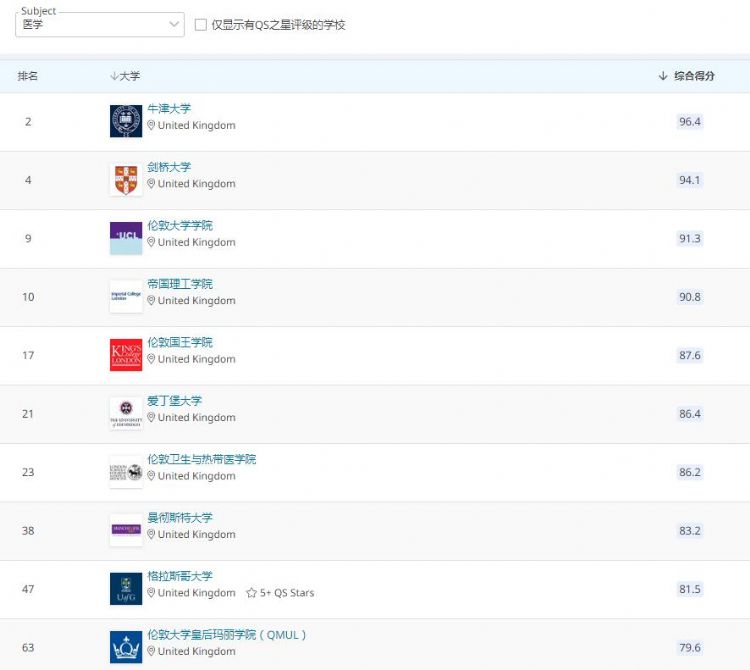This screenshot has width=750, height=670.
Task: Open the 格拉斯哥大学 link
Action: pos(180,576)
